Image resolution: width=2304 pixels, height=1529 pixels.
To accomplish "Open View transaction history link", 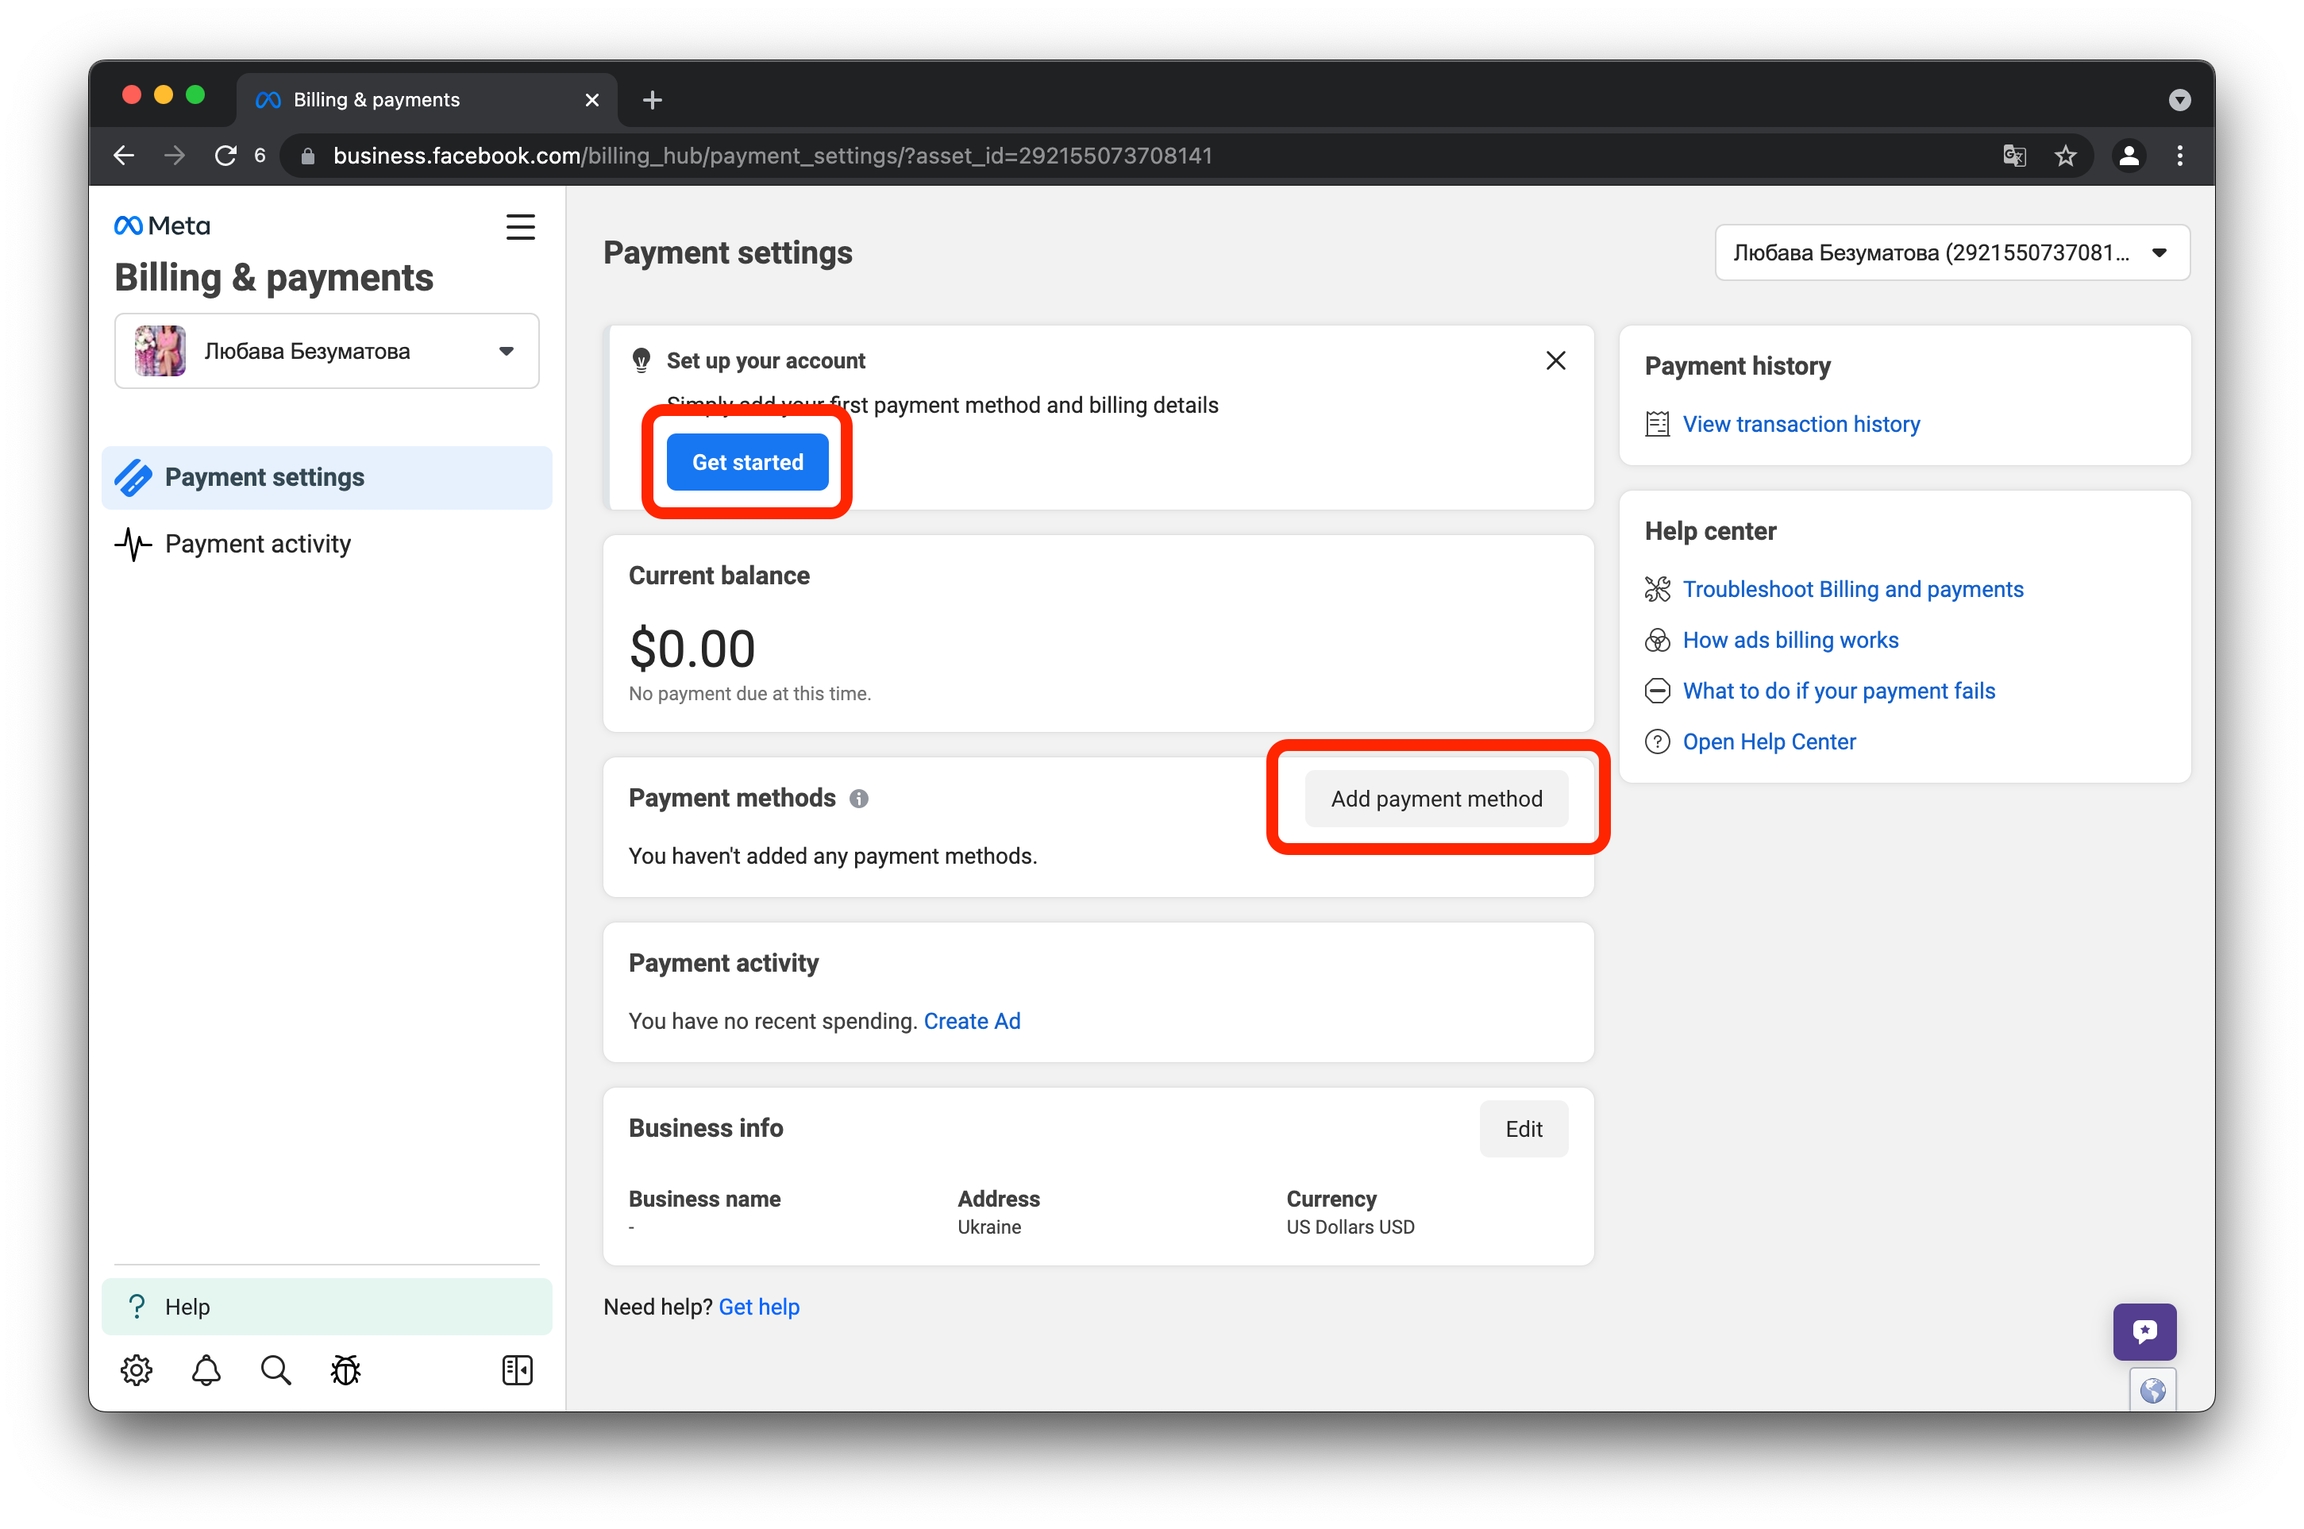I will pyautogui.click(x=1801, y=424).
